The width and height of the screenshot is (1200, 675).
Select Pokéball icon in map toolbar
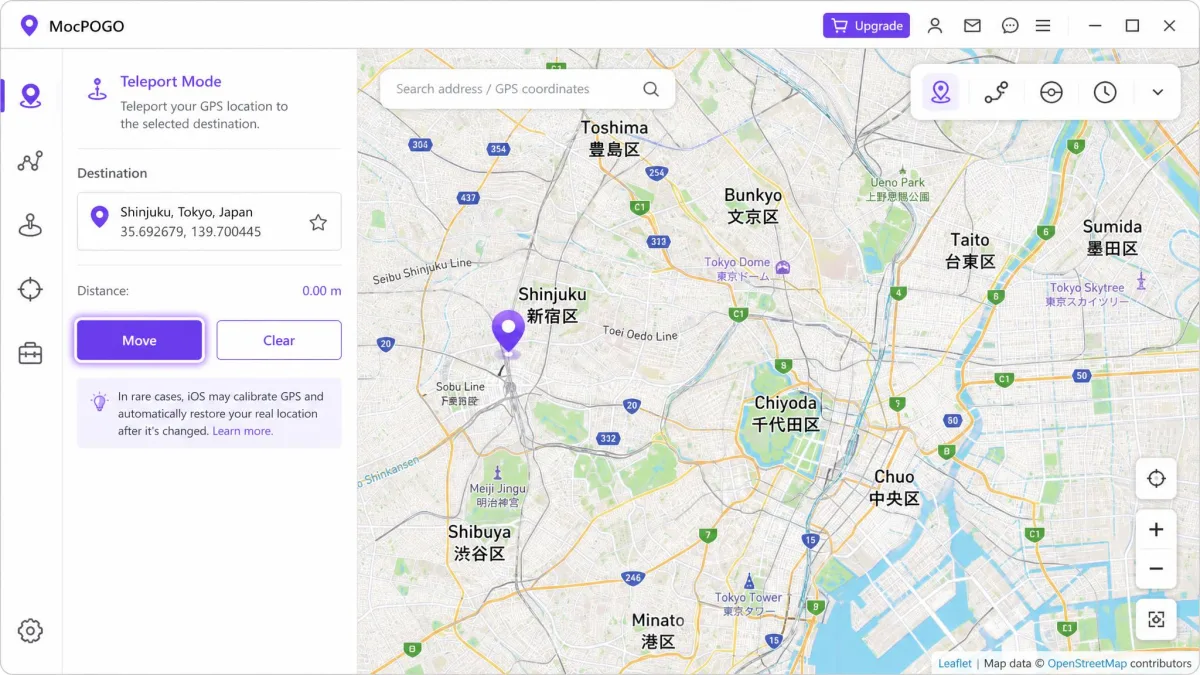click(x=1051, y=92)
